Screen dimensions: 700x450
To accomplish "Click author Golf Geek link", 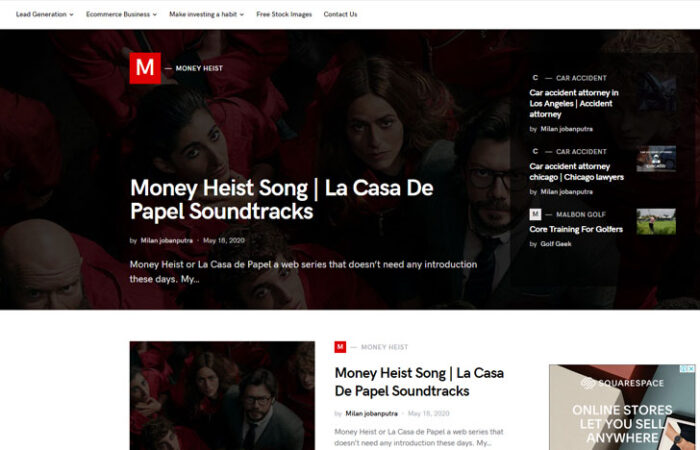I will [x=556, y=244].
